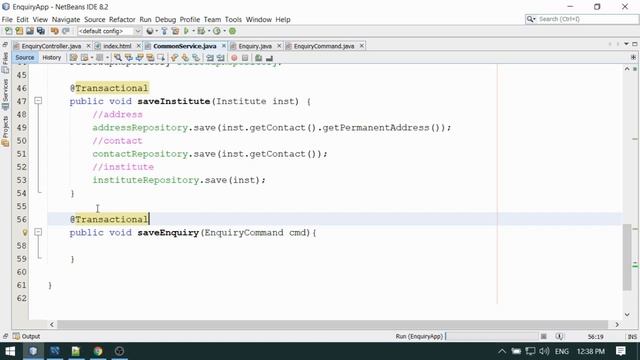Open the dropdown arrow next to Debug
640x360 pixels.
209,31
